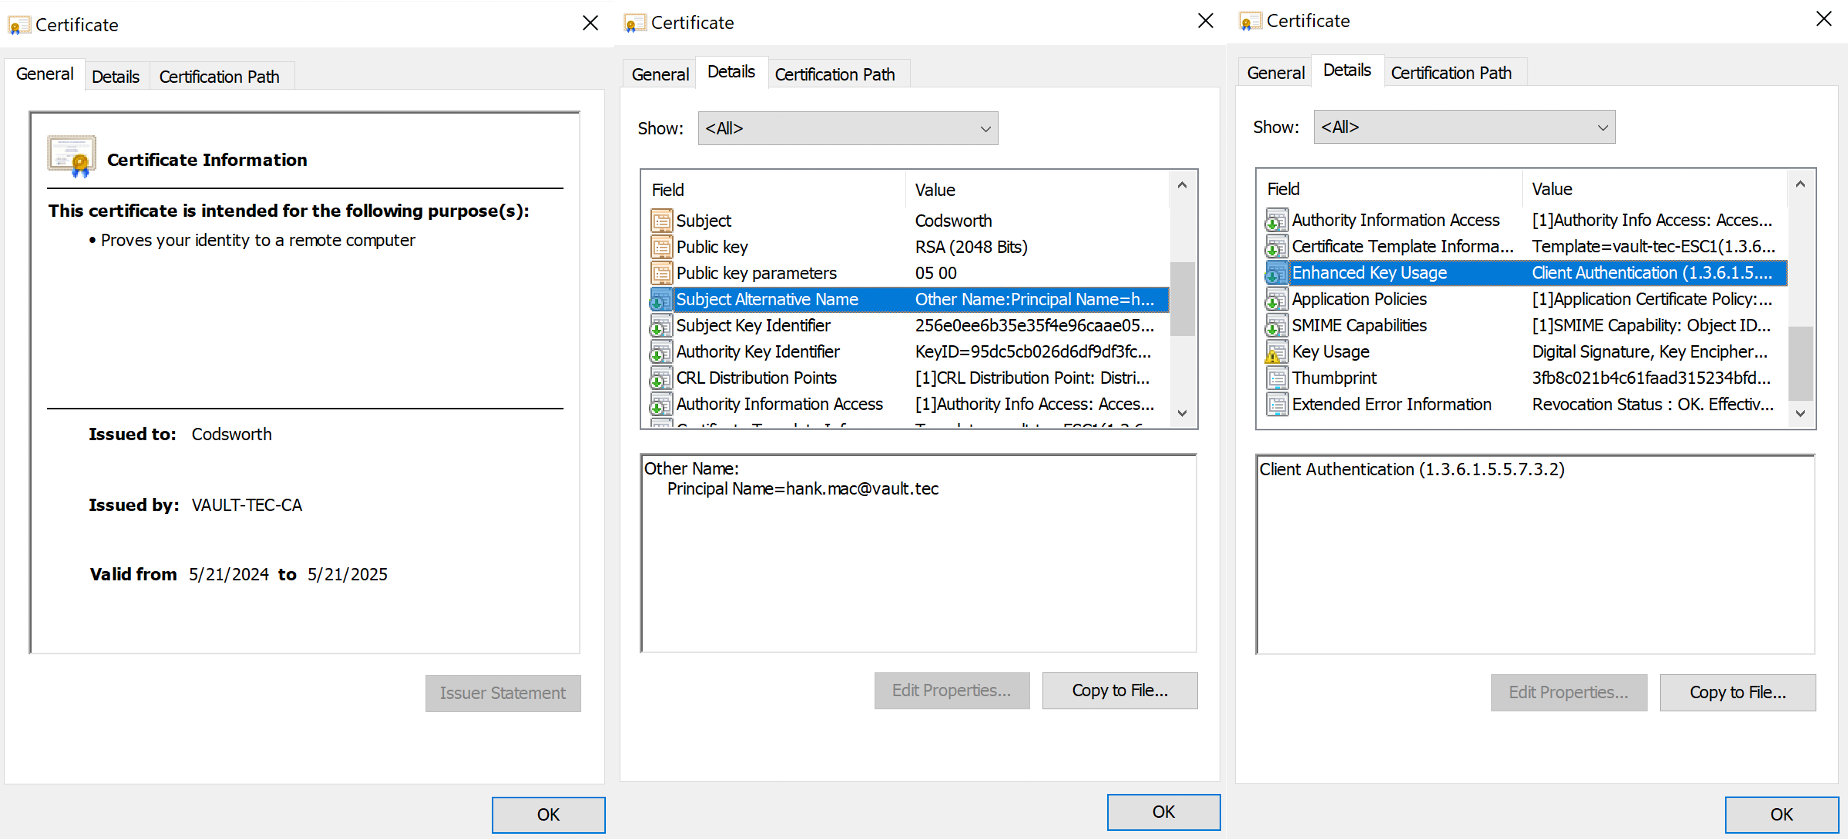Click the CRL Distribution Points extension icon
The height and width of the screenshot is (840, 1848).
(x=661, y=378)
